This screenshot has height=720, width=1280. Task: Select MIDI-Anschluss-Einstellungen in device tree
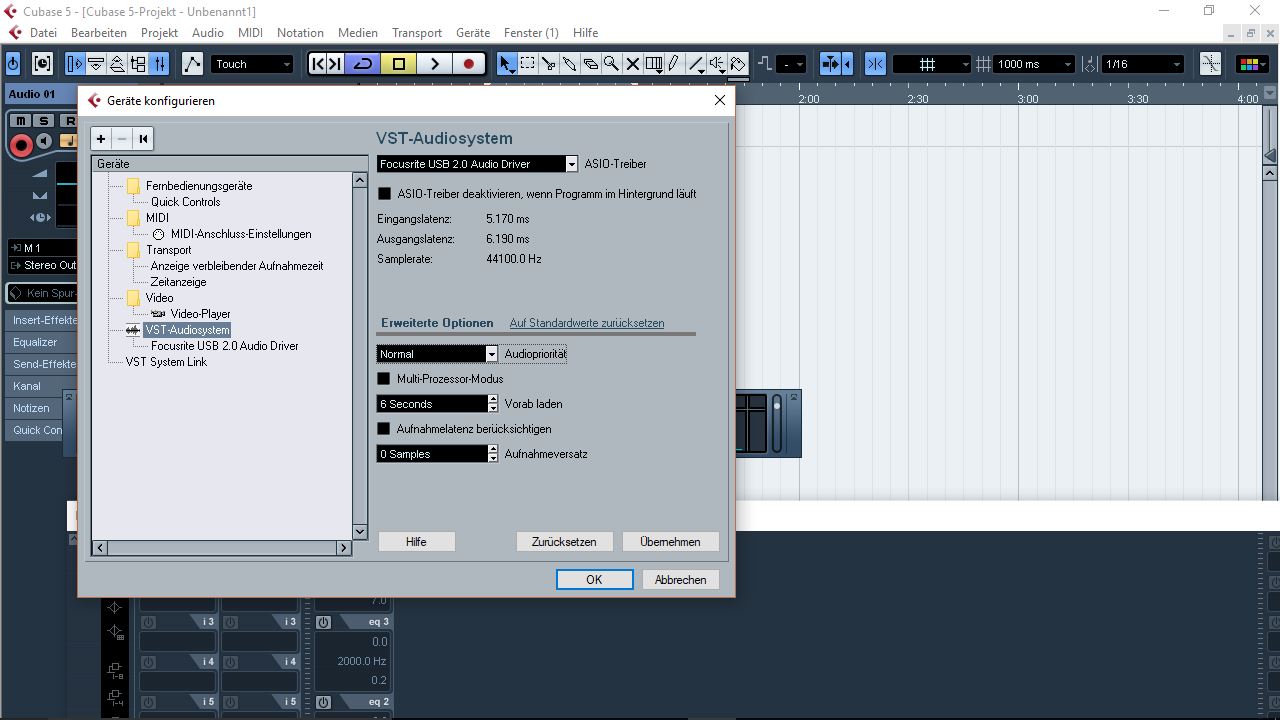(241, 234)
